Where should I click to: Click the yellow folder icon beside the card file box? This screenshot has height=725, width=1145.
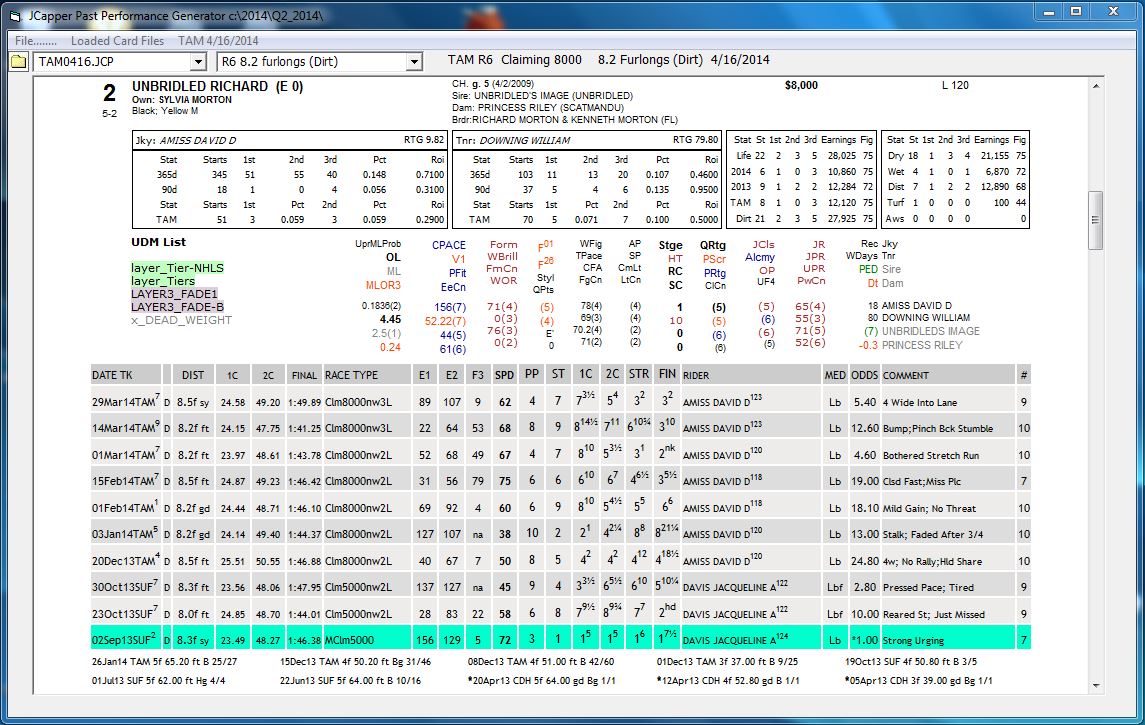pyautogui.click(x=18, y=62)
